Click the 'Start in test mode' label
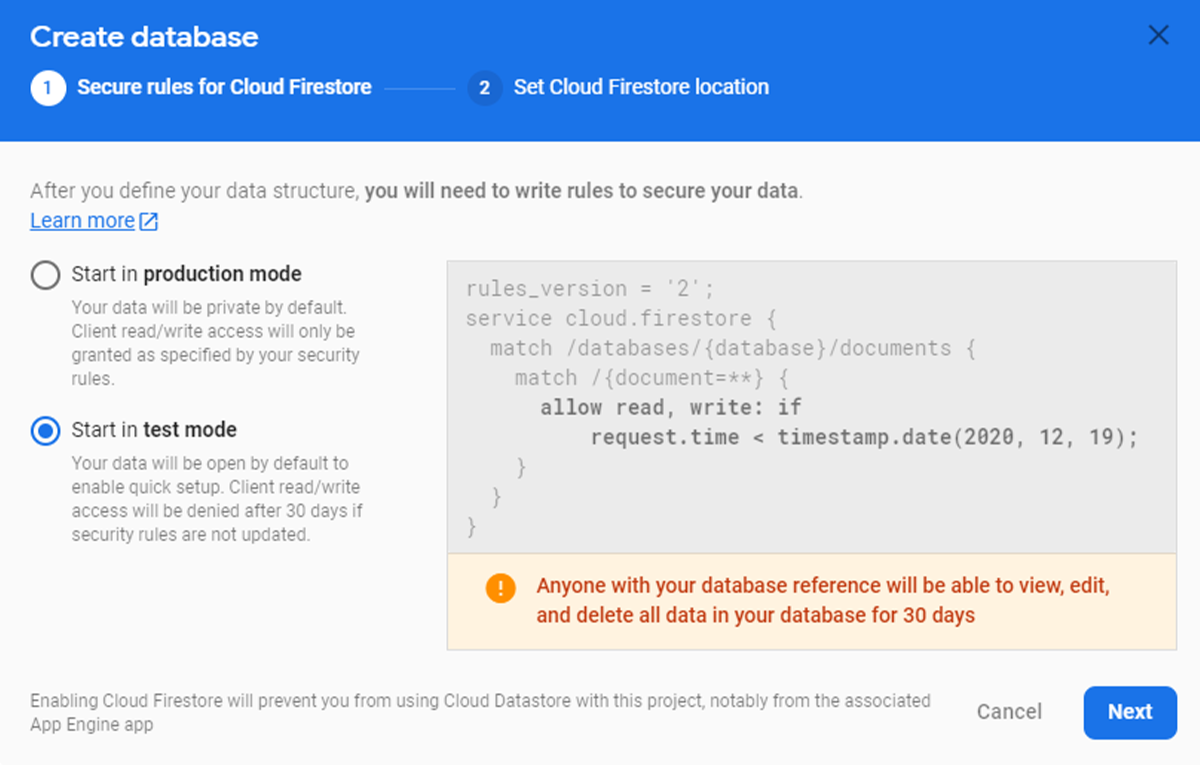The width and height of the screenshot is (1200, 765). [x=154, y=430]
